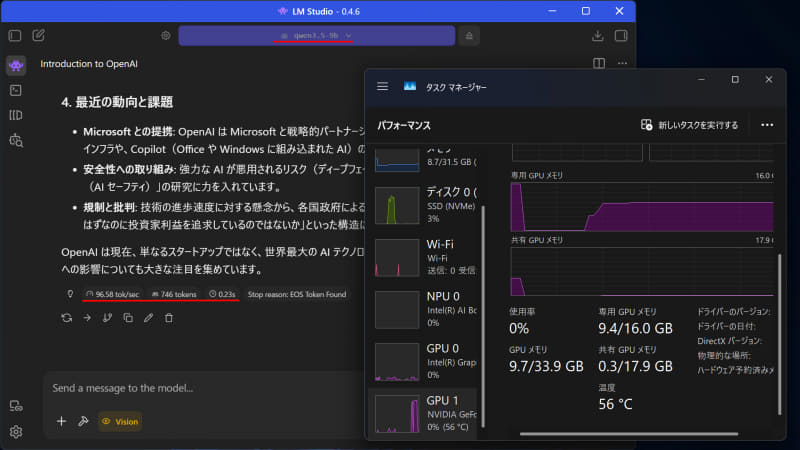The width and height of the screenshot is (800, 450).
Task: Open the Chat section in LM Studio sidebar
Action: tap(16, 65)
